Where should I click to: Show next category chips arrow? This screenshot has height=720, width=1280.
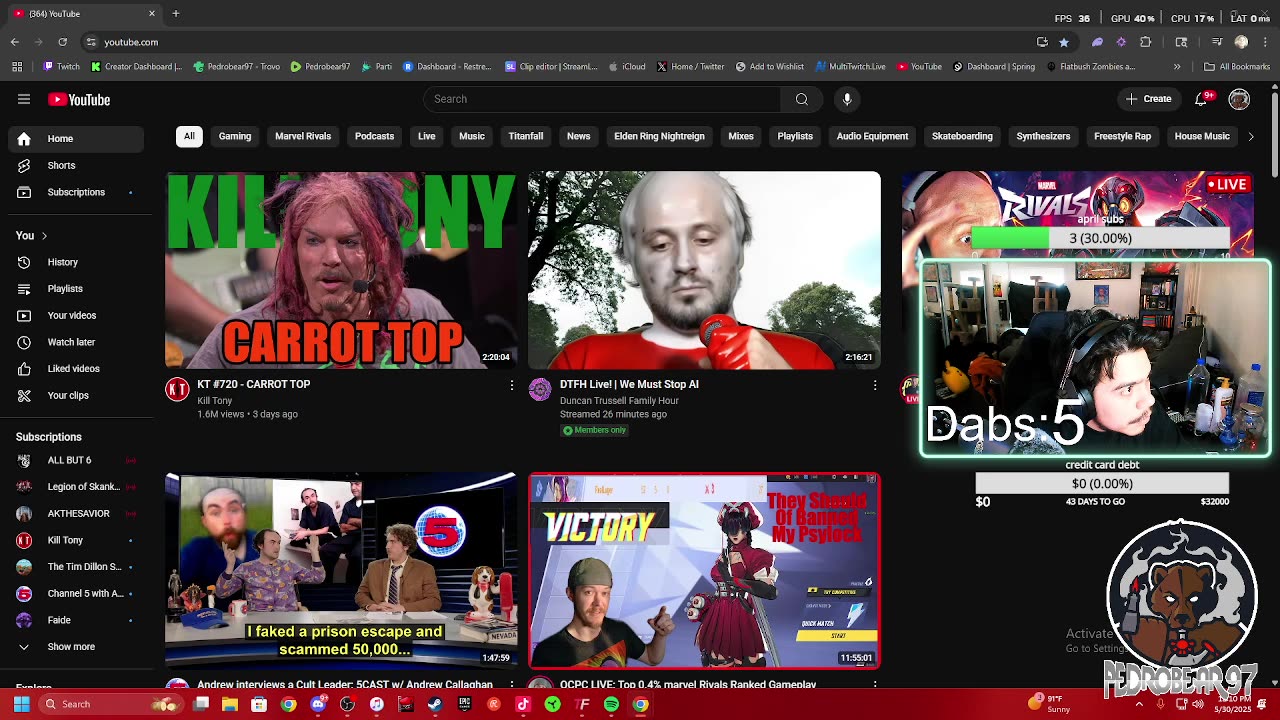[x=1250, y=136]
